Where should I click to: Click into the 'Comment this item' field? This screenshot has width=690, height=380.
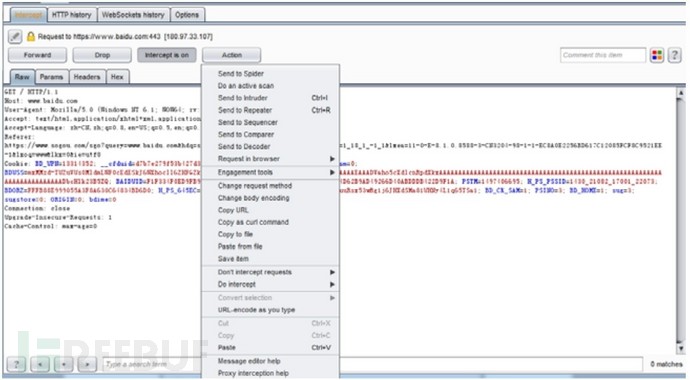[603, 55]
